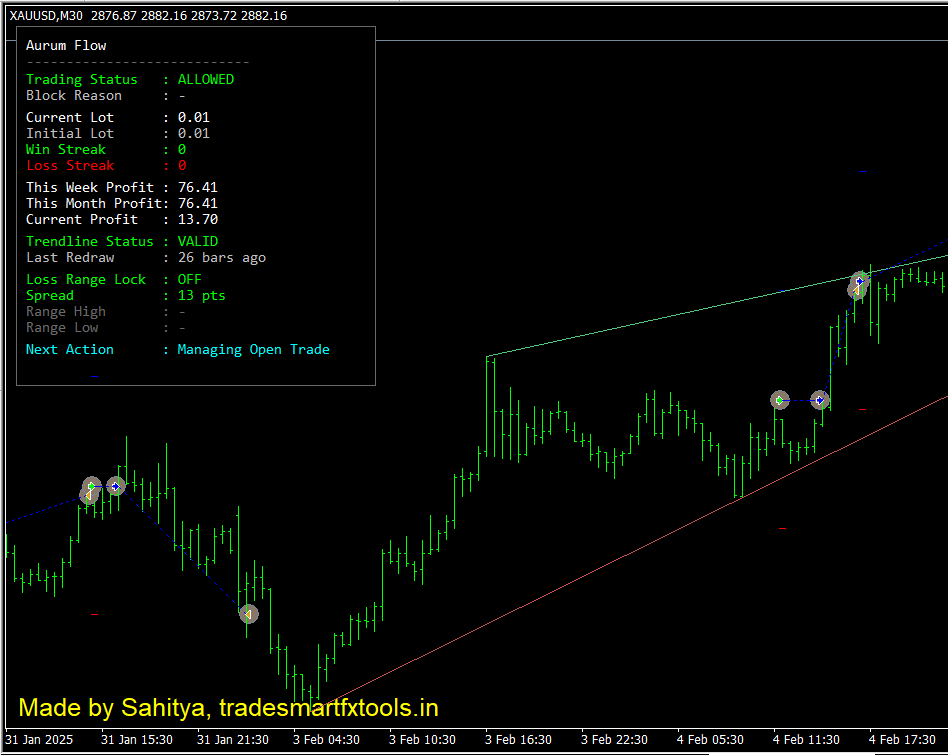Click the blue arrow marker on the upper green trendline
The height and width of the screenshot is (755, 948).
tap(860, 280)
